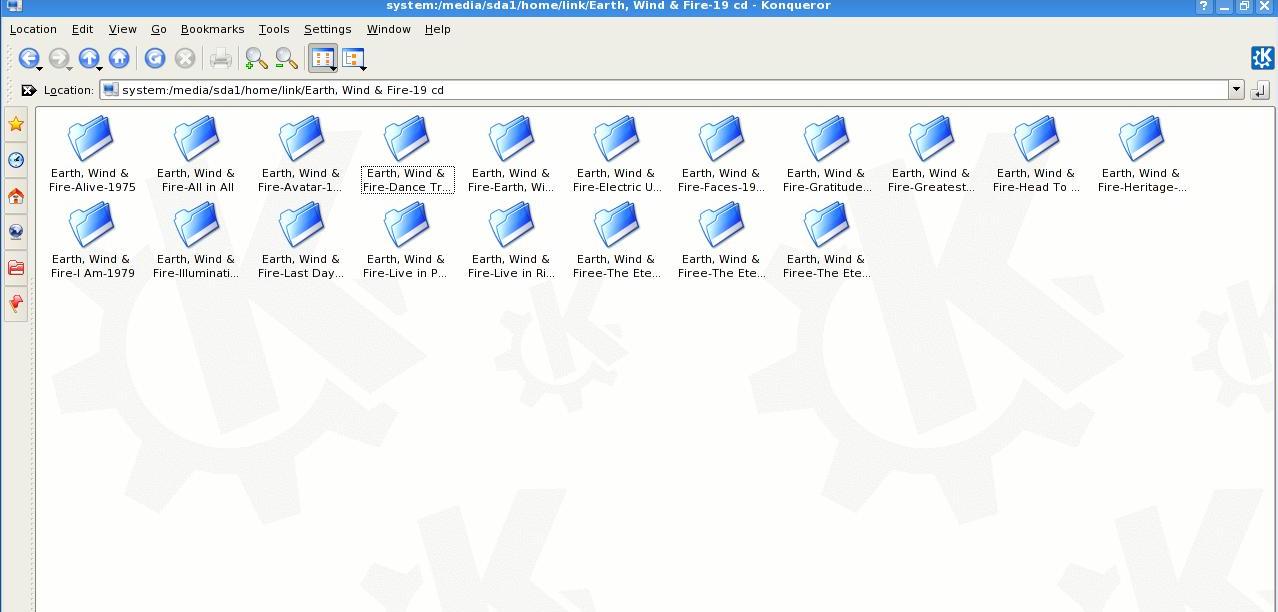Click the Print toolbar icon
The image size is (1278, 612).
click(221, 58)
